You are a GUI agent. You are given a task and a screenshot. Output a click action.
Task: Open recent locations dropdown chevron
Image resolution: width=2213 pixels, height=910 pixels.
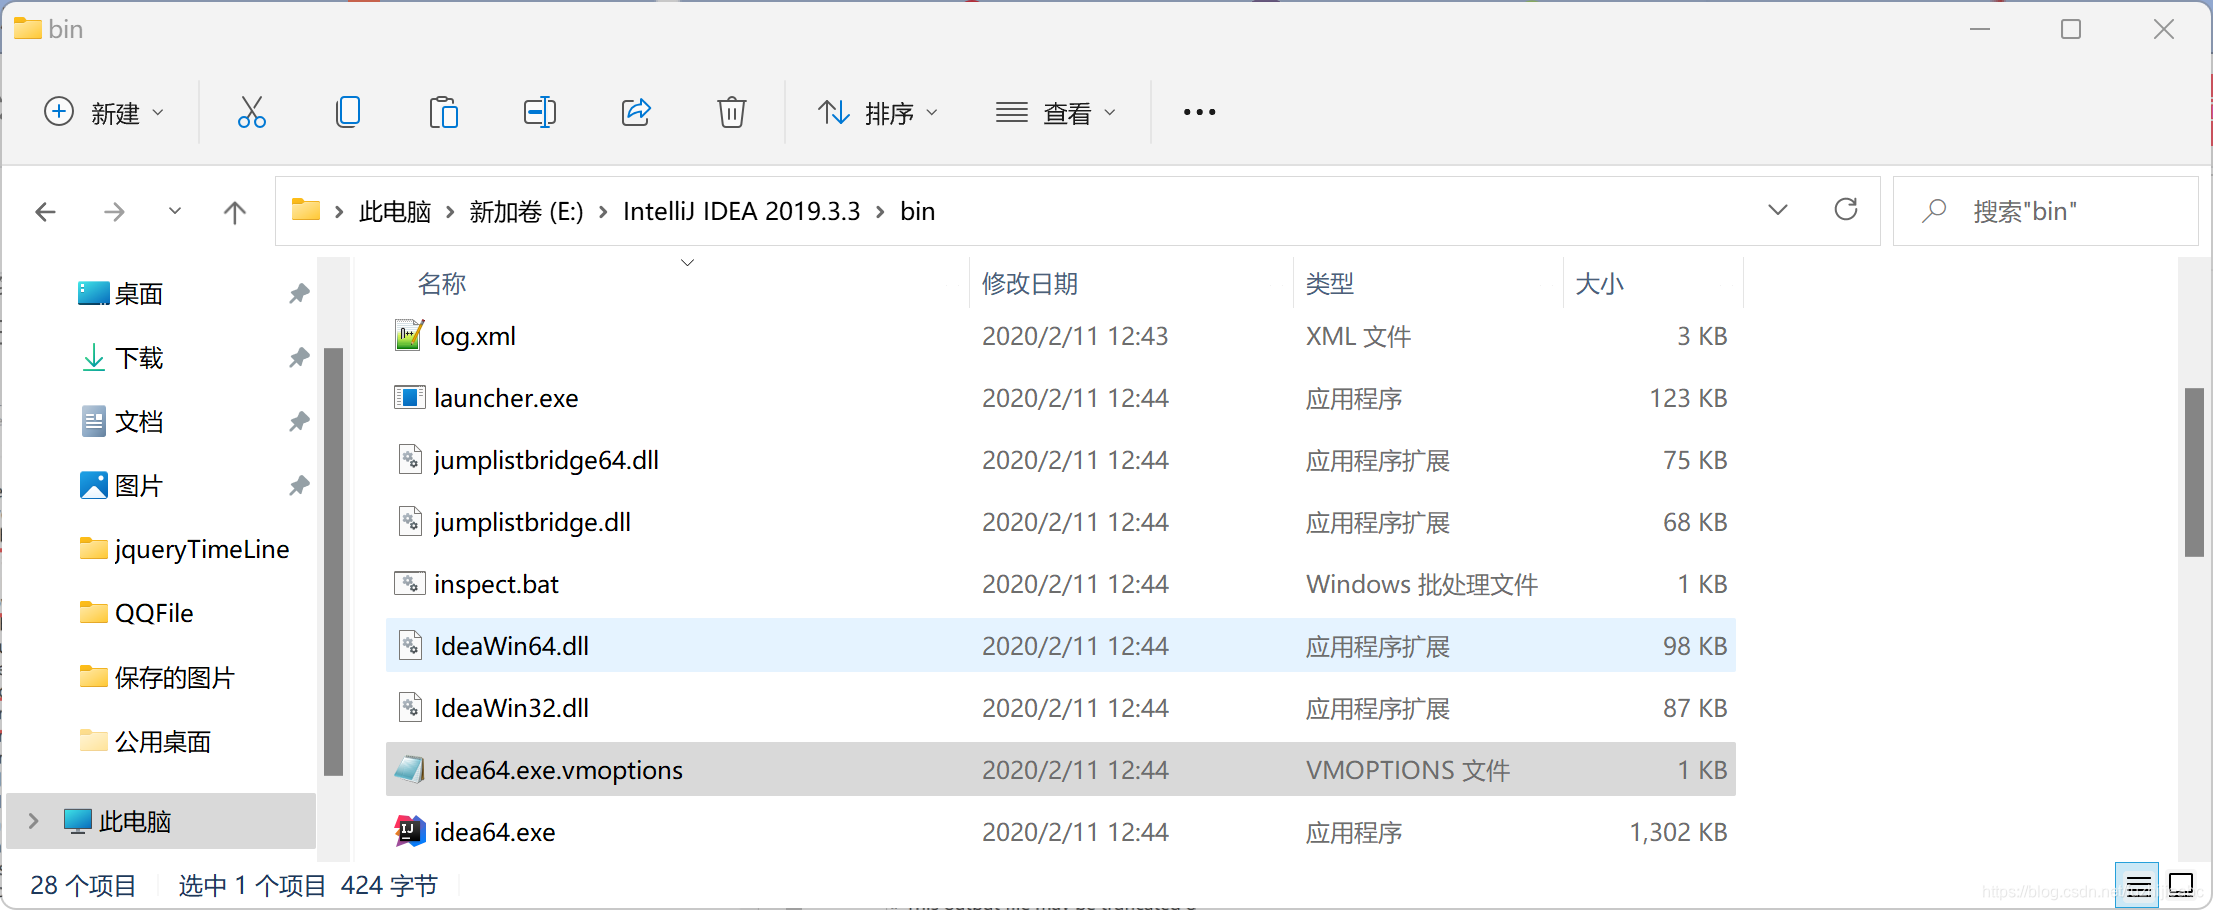pos(175,211)
